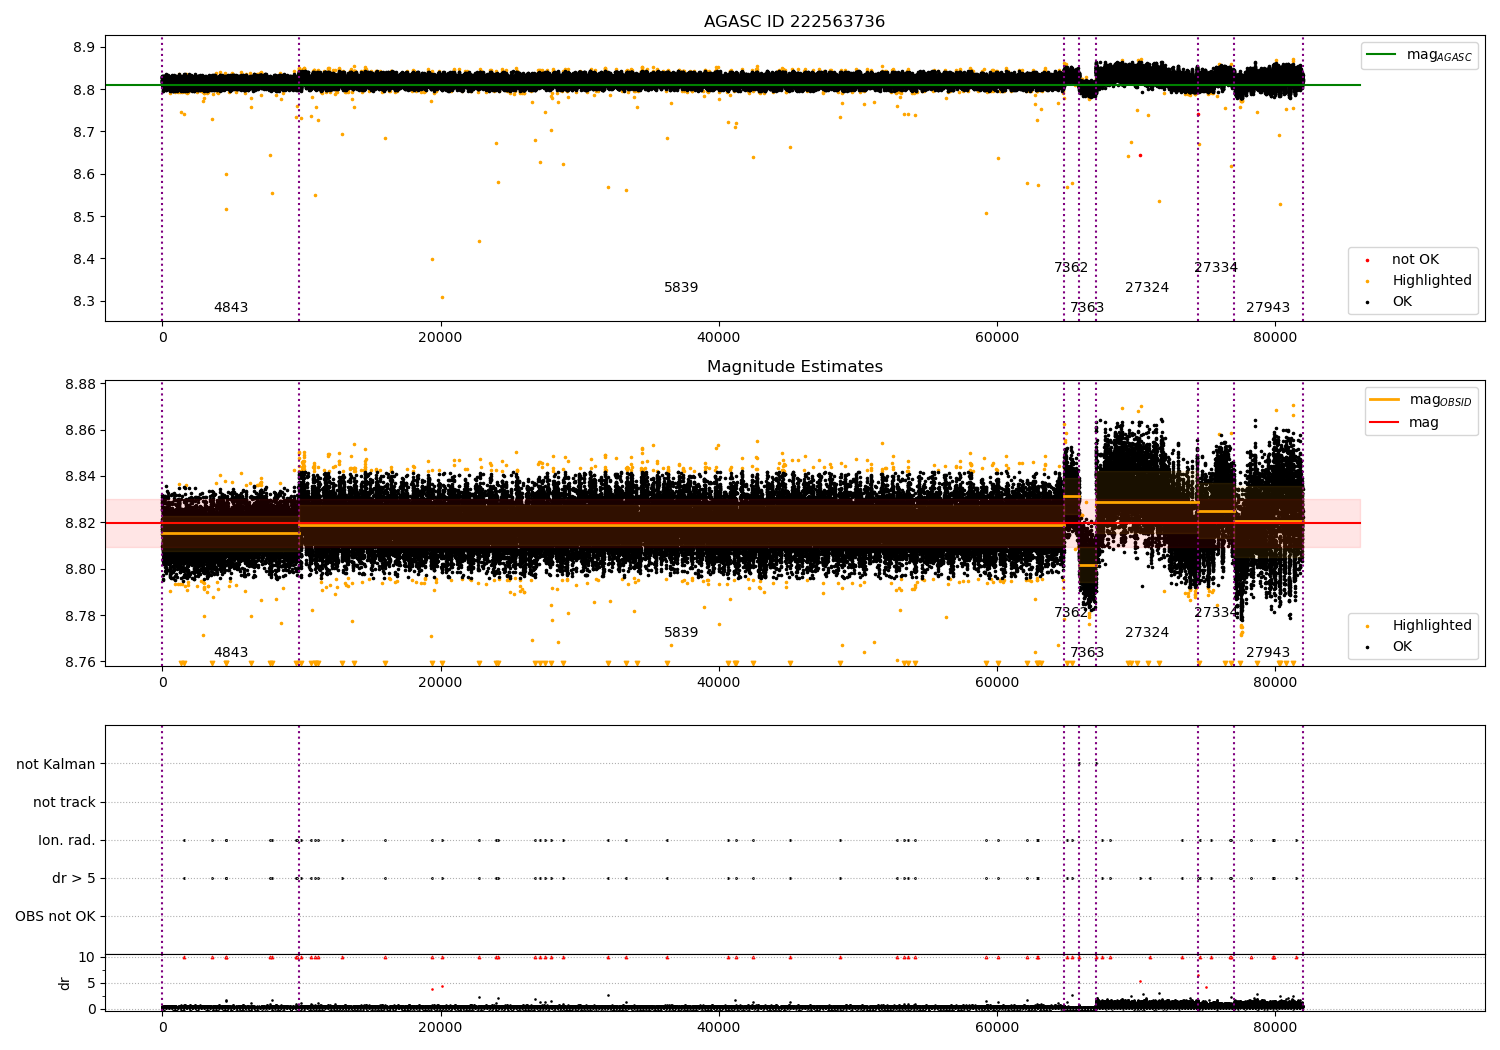Click the "OBS not OK" axis label

coord(56,917)
